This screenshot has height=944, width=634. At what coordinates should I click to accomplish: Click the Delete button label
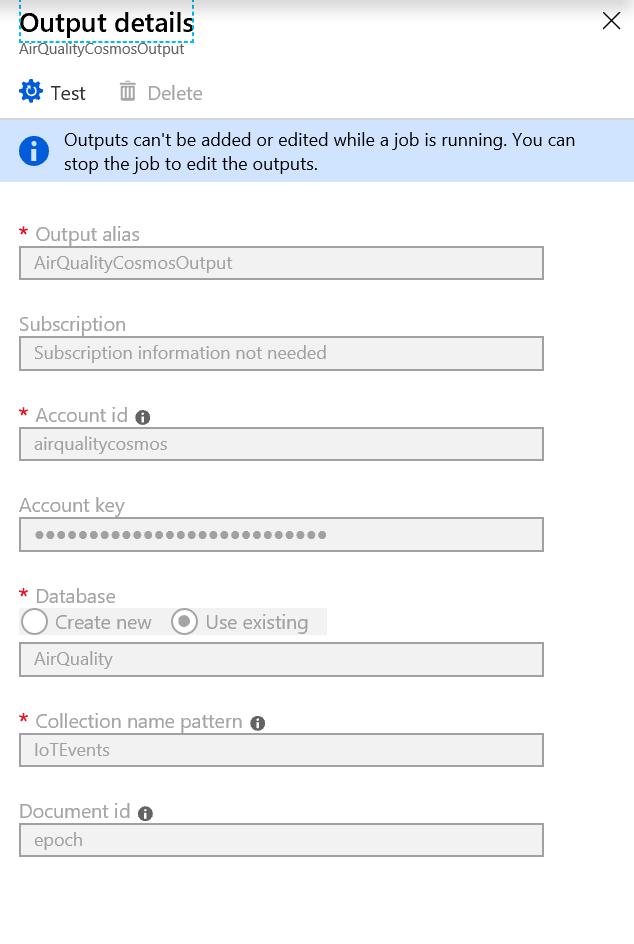175,93
